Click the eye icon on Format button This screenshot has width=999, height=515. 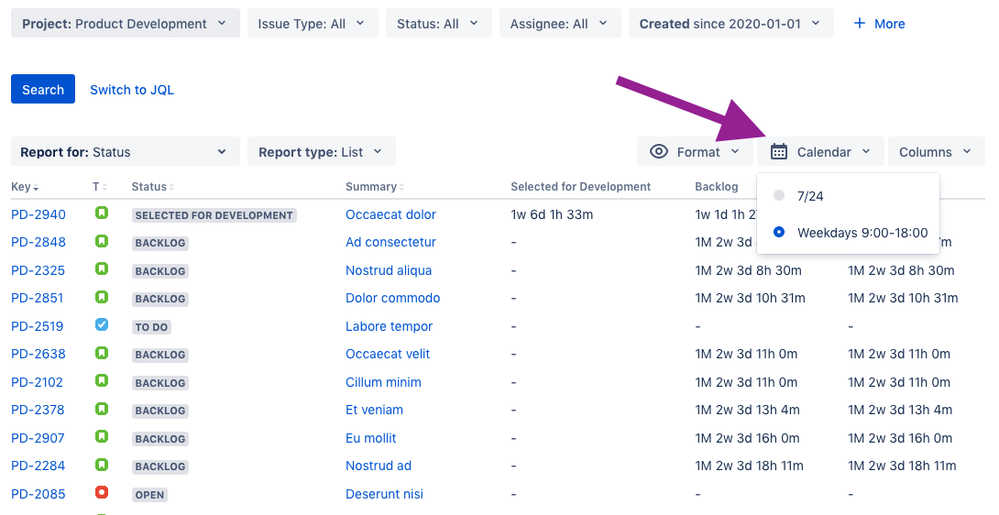click(659, 152)
